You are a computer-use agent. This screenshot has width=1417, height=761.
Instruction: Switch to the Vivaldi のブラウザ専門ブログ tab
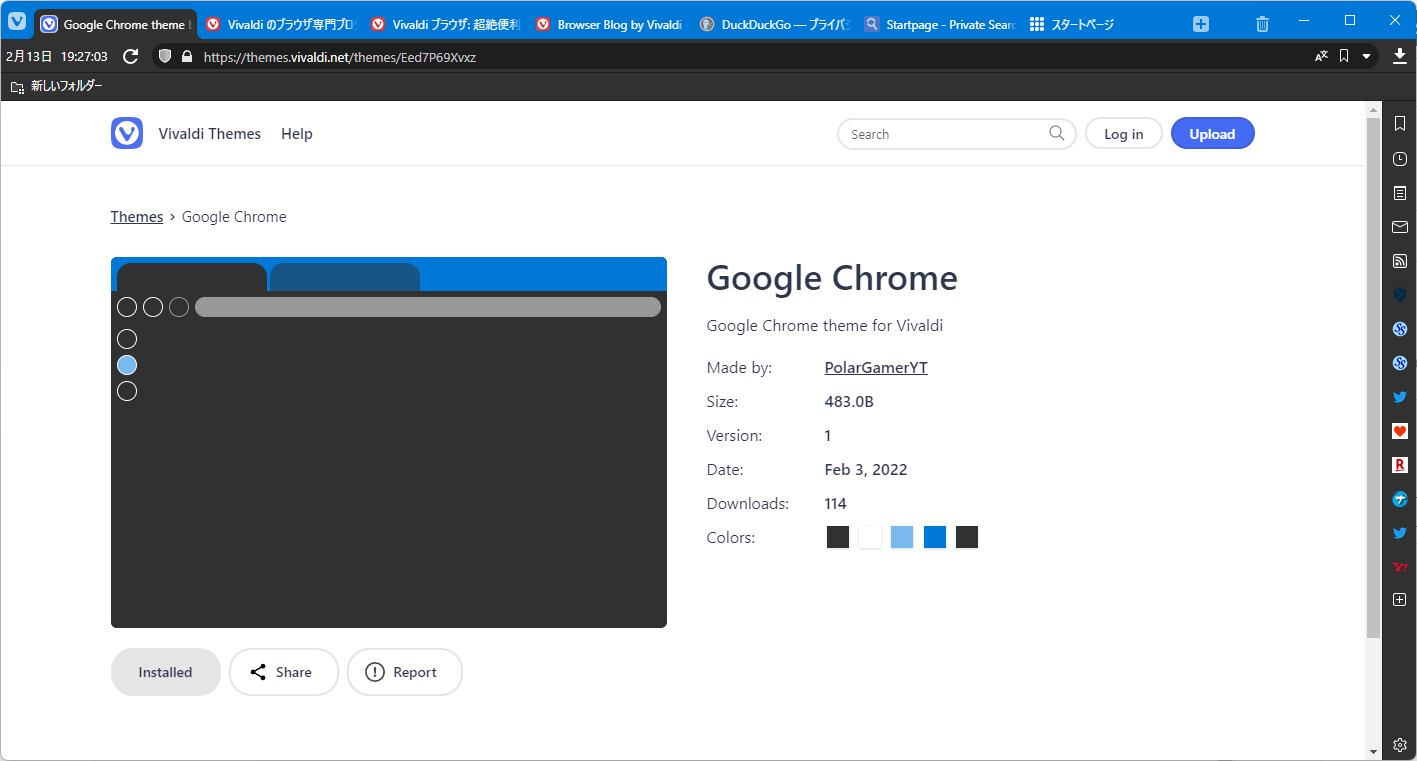[280, 25]
